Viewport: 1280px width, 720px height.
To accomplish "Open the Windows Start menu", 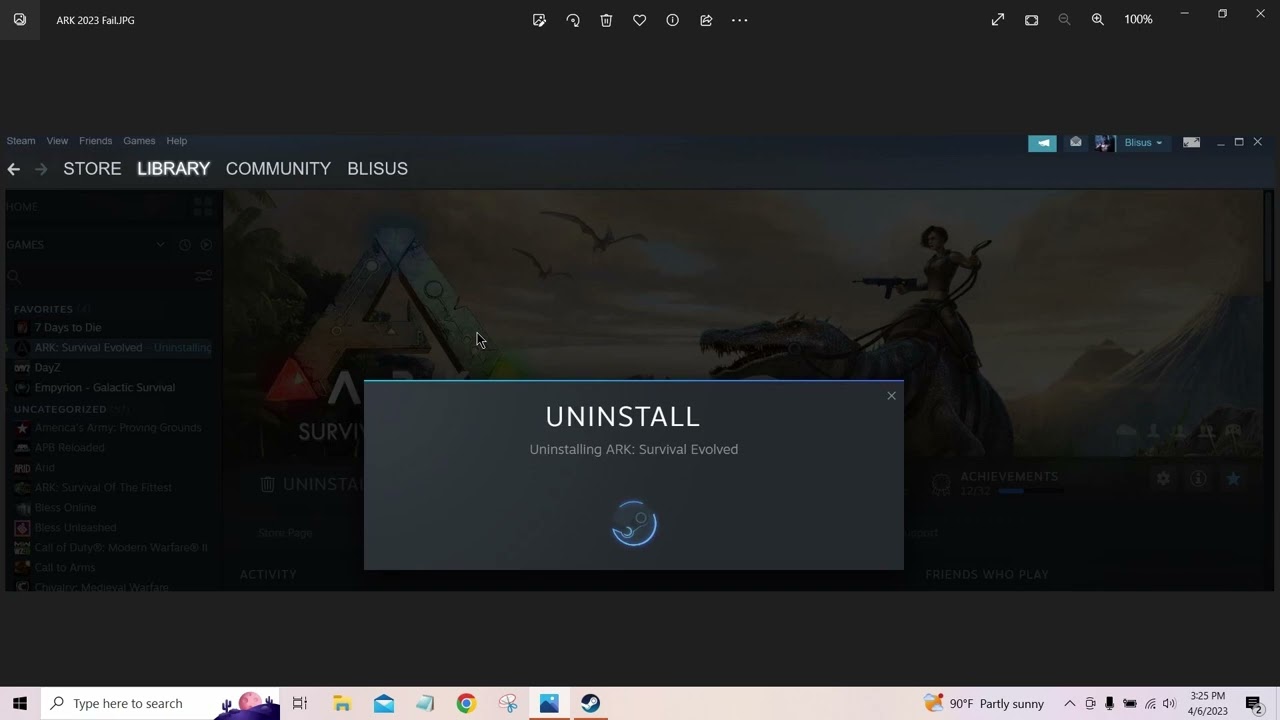I will pyautogui.click(x=20, y=704).
